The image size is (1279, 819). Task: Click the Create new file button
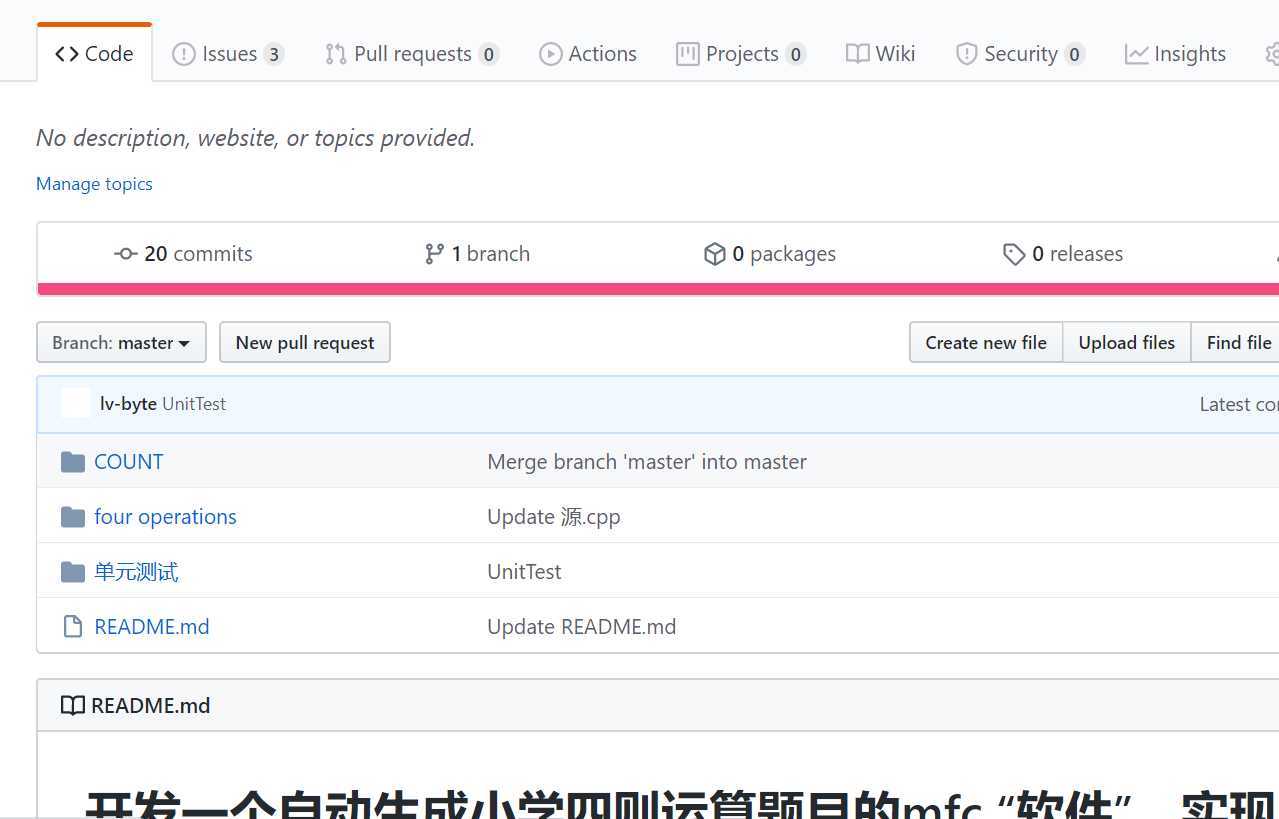[x=986, y=342]
